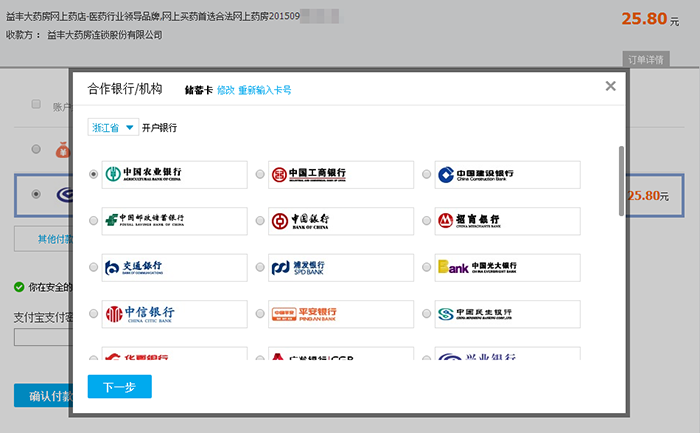Click the 储蓄卡 card type label
The width and height of the screenshot is (700, 433).
pyautogui.click(x=199, y=90)
